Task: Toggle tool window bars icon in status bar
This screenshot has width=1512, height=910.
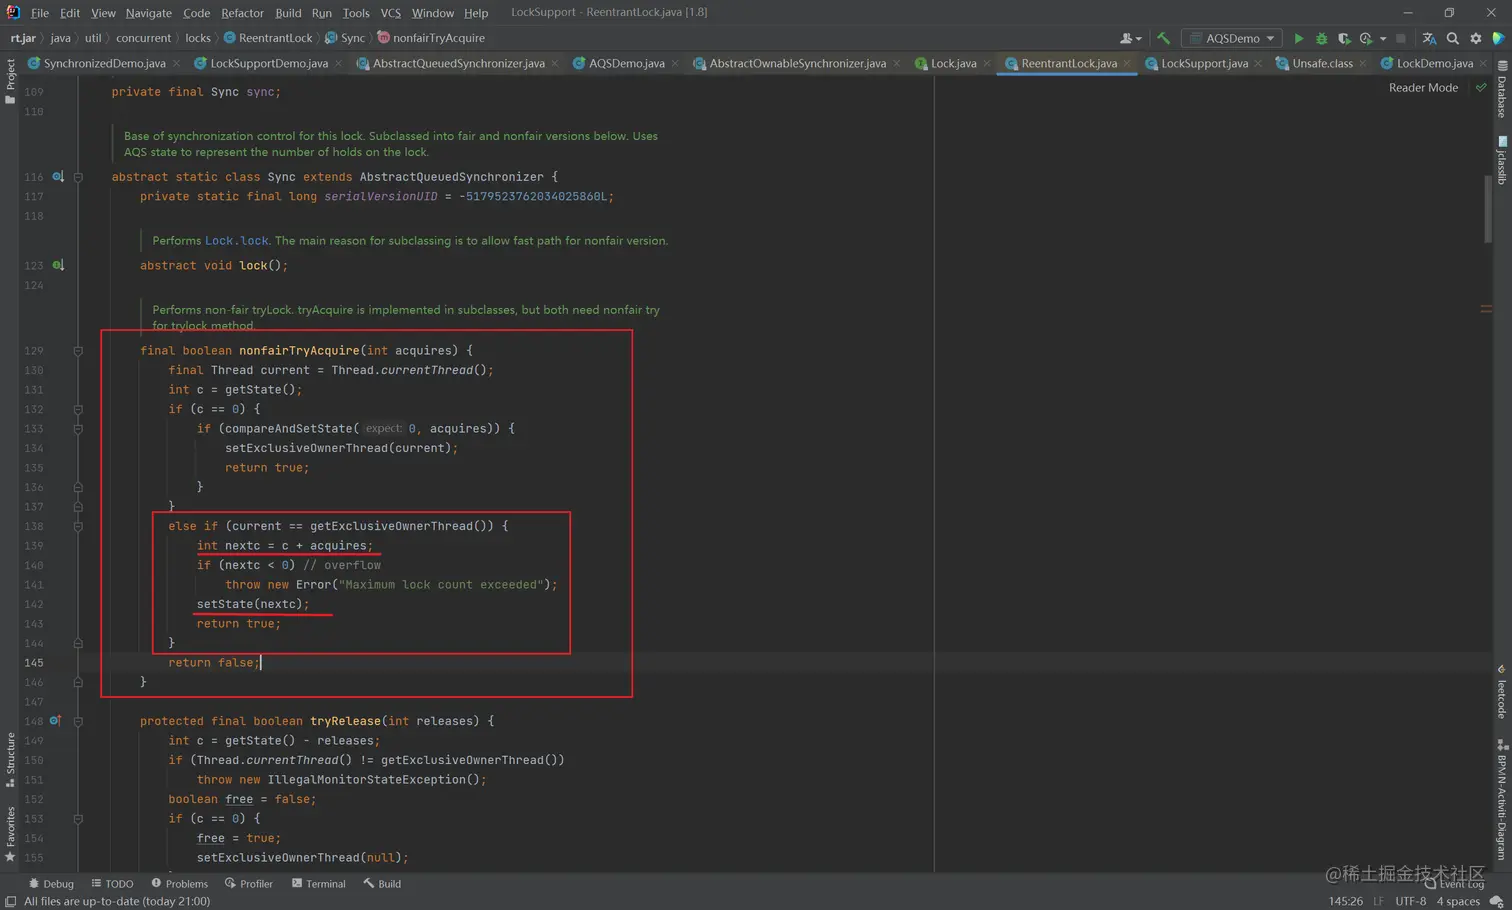Action: click(x=10, y=901)
